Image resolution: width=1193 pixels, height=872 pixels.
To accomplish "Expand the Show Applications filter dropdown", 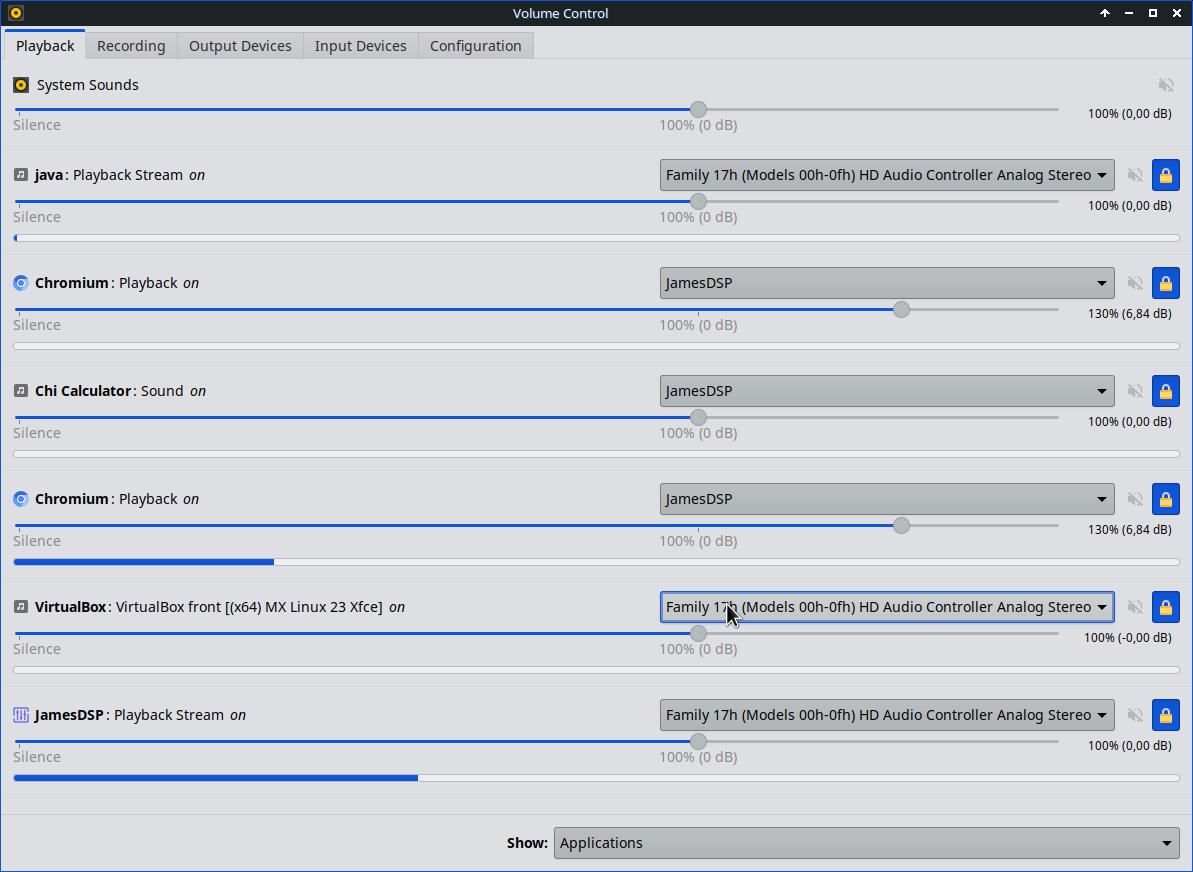I will point(866,843).
